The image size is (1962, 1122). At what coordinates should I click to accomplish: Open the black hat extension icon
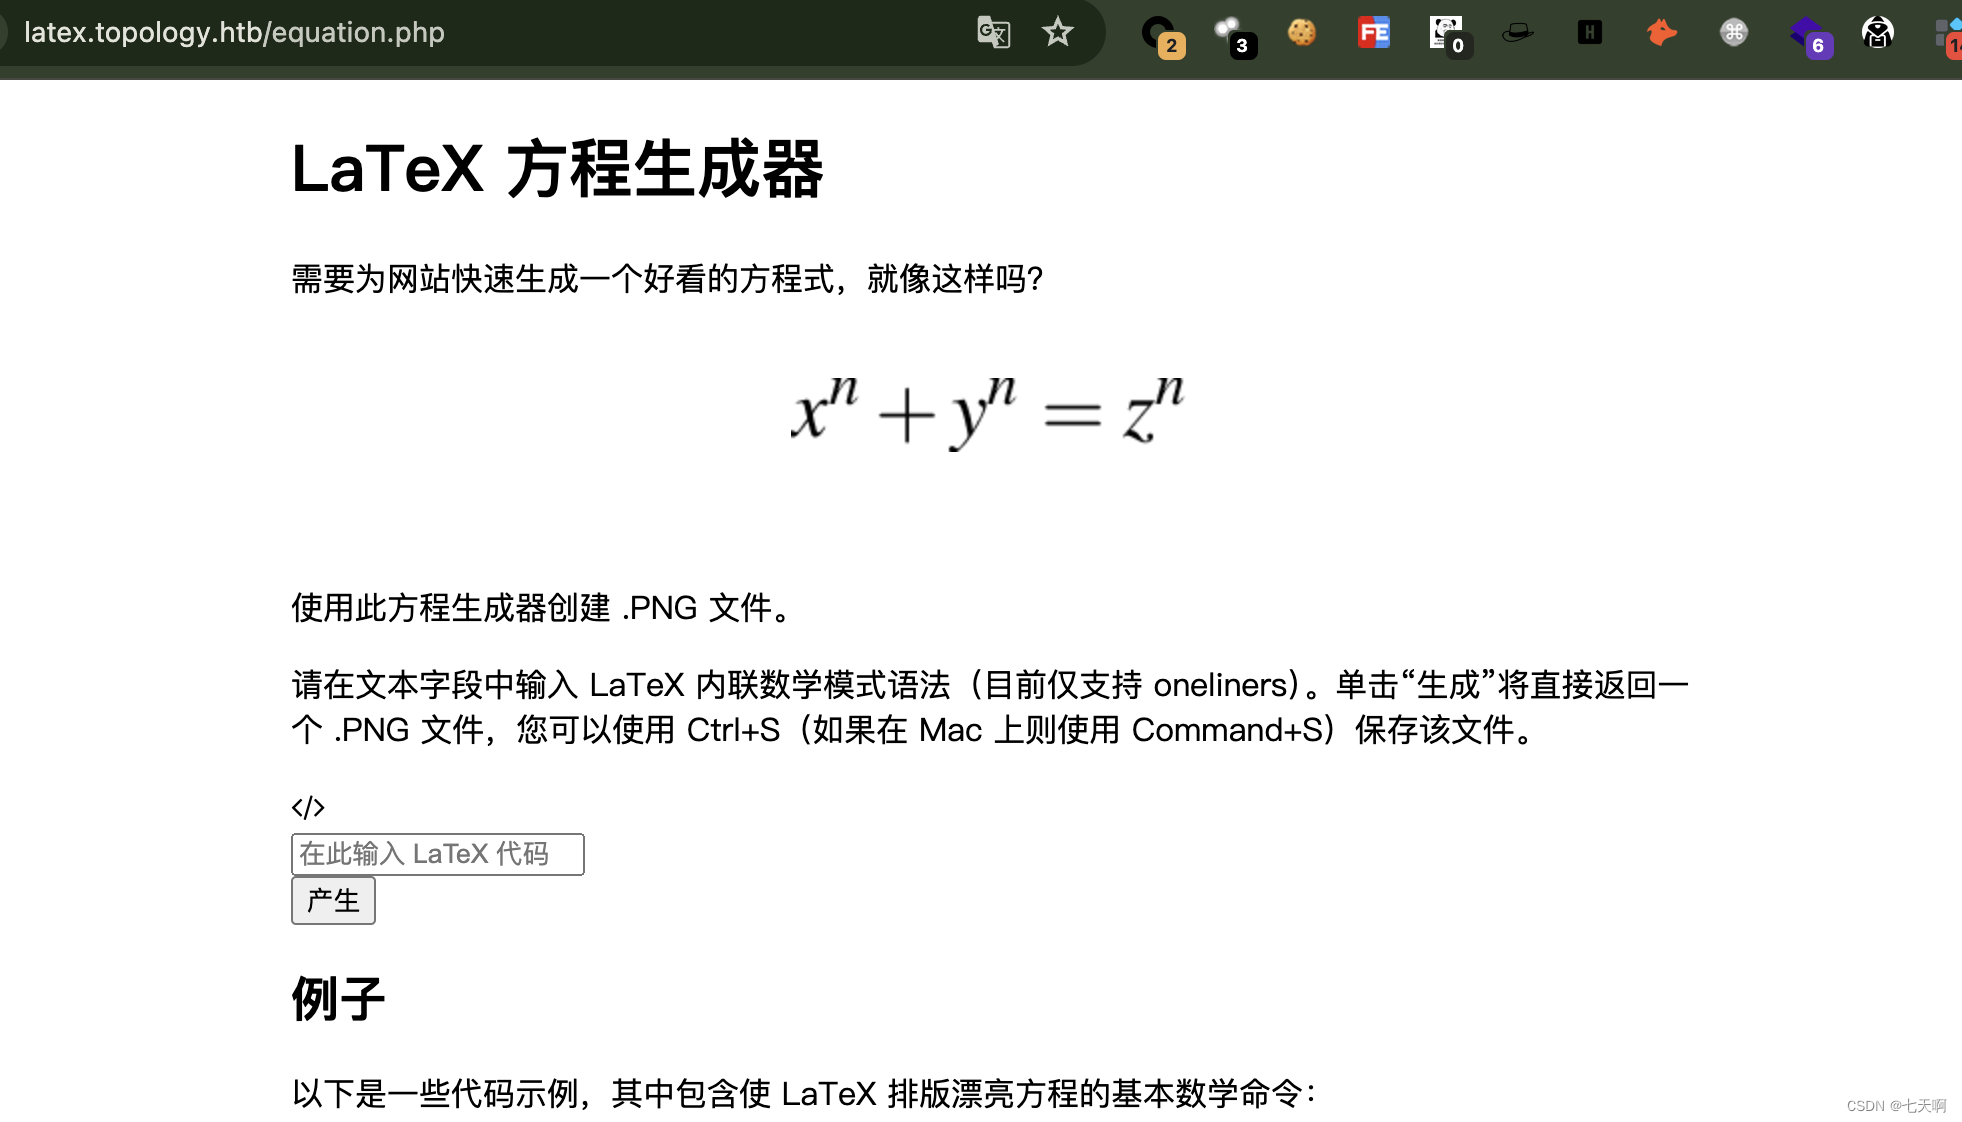[1517, 33]
